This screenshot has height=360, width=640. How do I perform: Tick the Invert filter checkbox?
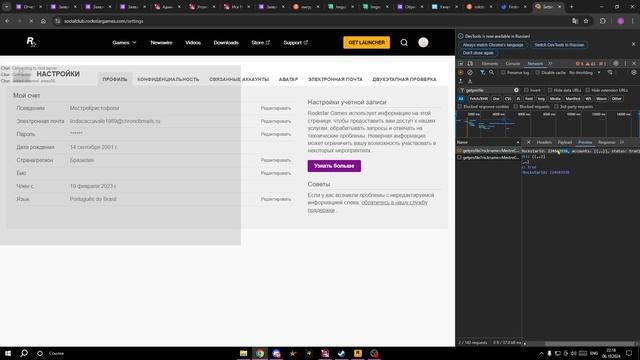[526, 90]
